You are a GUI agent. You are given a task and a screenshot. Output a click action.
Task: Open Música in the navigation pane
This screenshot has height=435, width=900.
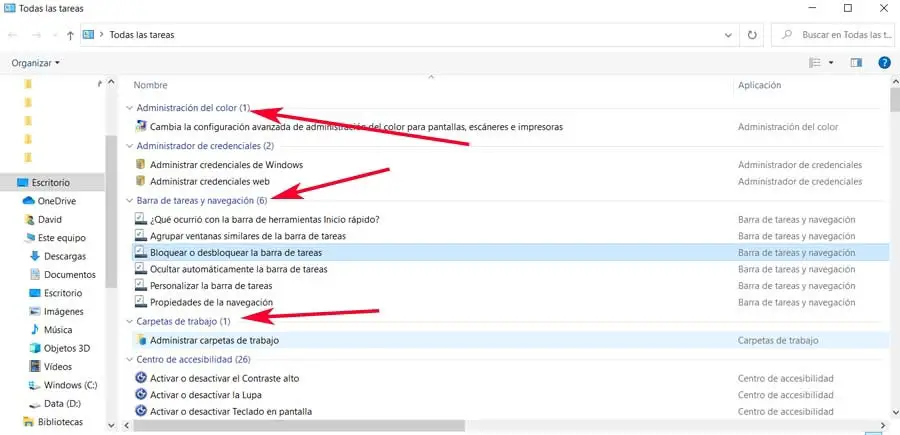58,330
